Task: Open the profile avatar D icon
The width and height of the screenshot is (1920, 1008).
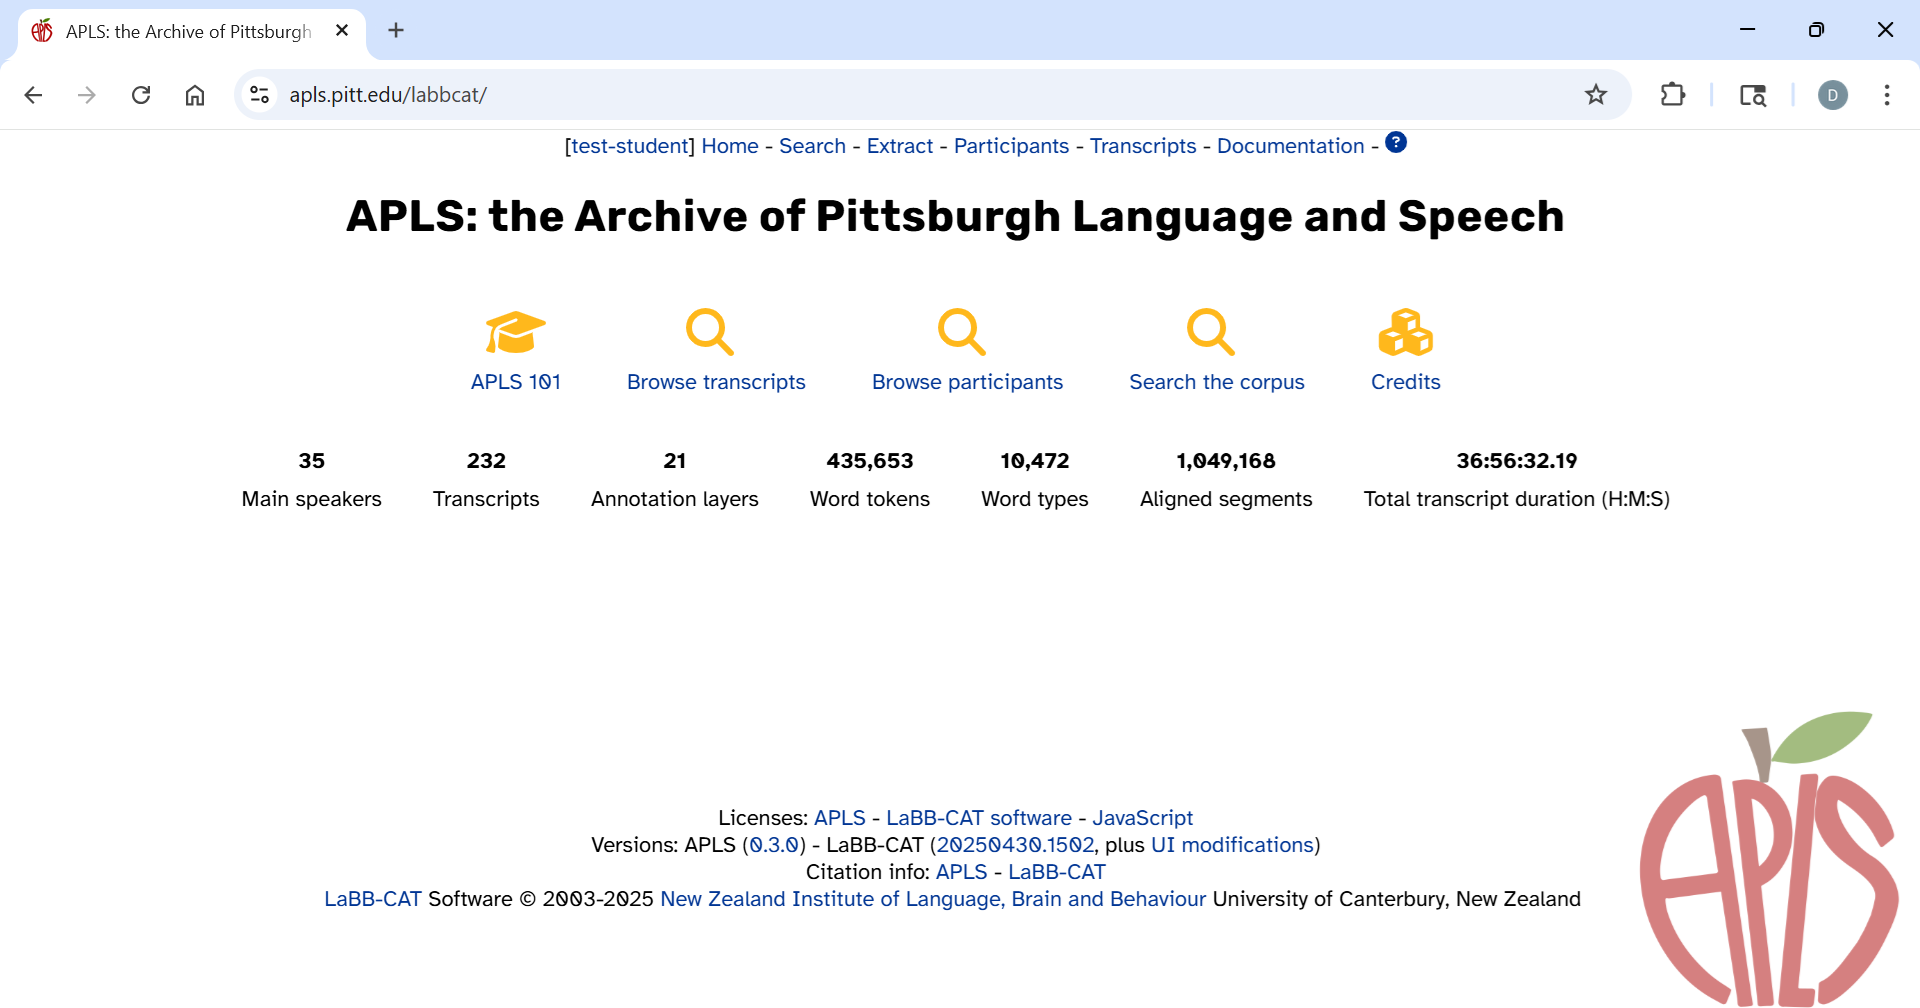Action: pyautogui.click(x=1833, y=95)
